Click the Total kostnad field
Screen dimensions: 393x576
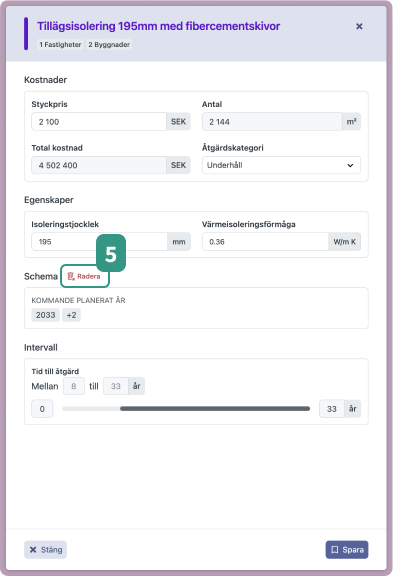pyautogui.click(x=99, y=165)
